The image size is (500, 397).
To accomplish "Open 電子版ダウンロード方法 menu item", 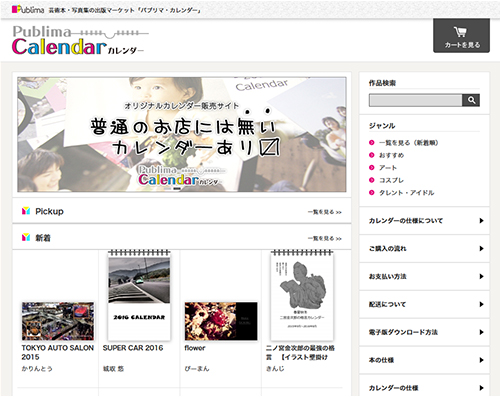I will point(424,332).
